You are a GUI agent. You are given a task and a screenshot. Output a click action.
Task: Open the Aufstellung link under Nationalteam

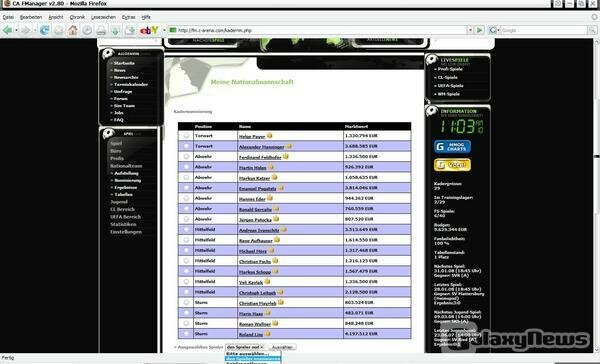126,173
